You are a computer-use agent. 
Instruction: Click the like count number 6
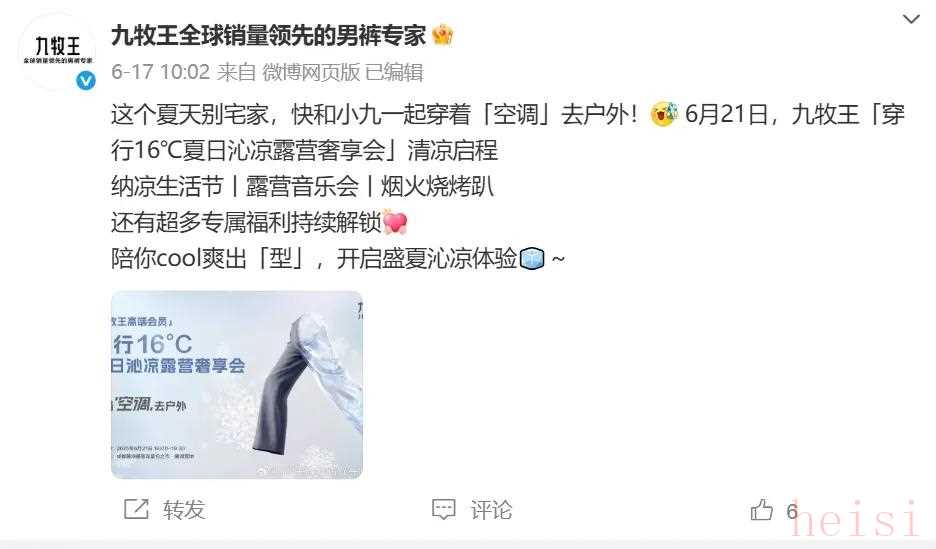pos(792,510)
